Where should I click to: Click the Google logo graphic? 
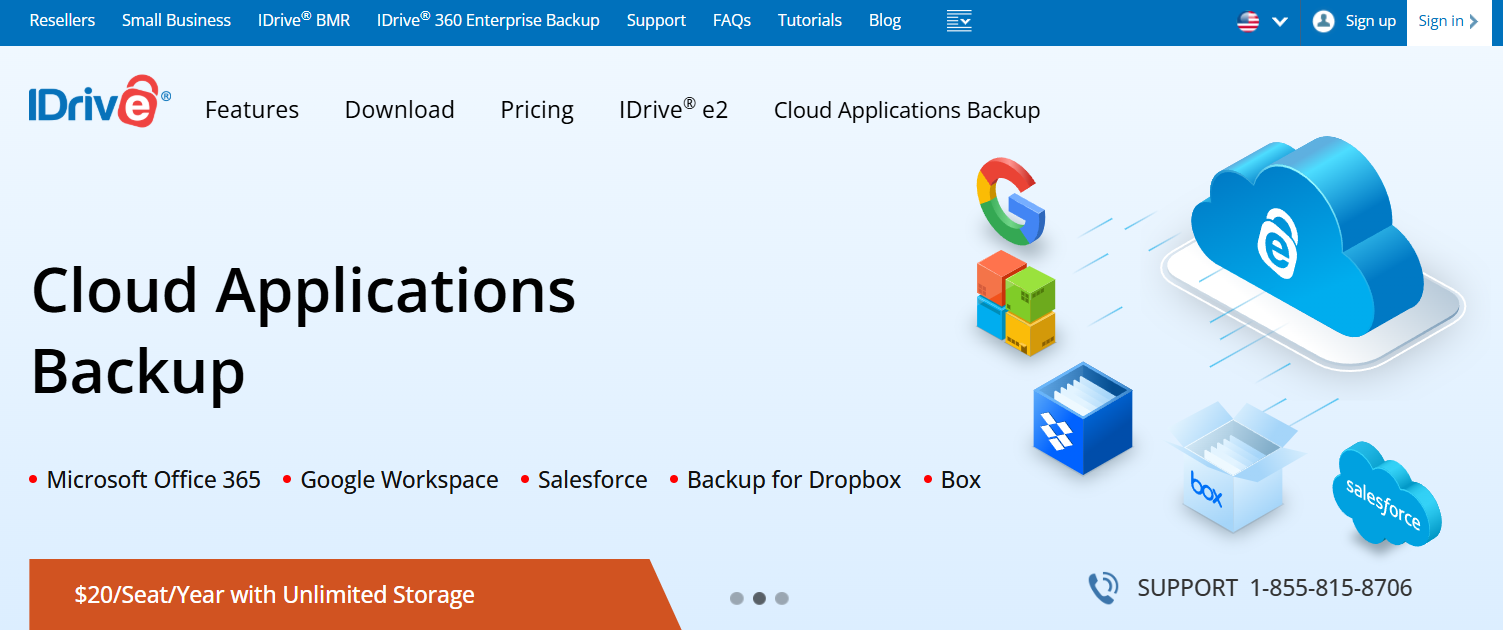tap(1011, 200)
